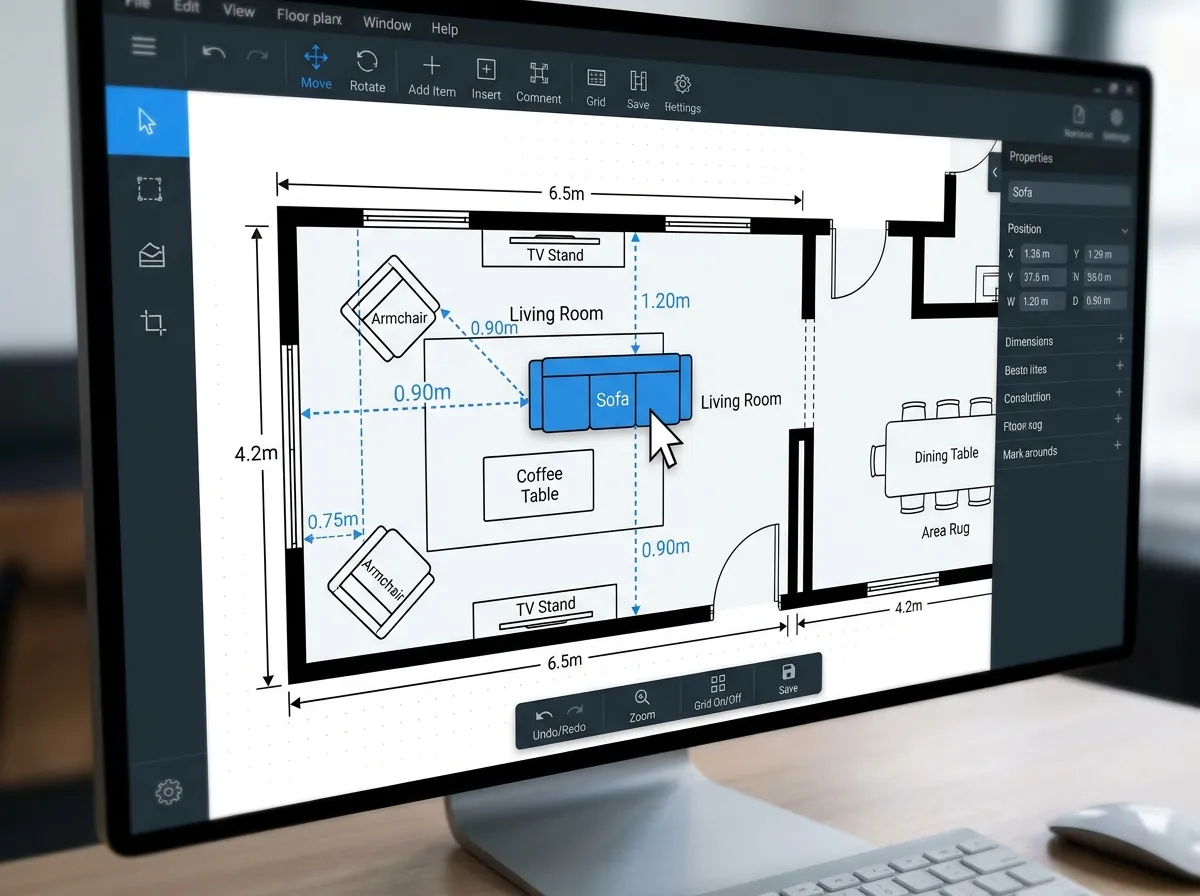Expand the Floor section plus

1118,420
